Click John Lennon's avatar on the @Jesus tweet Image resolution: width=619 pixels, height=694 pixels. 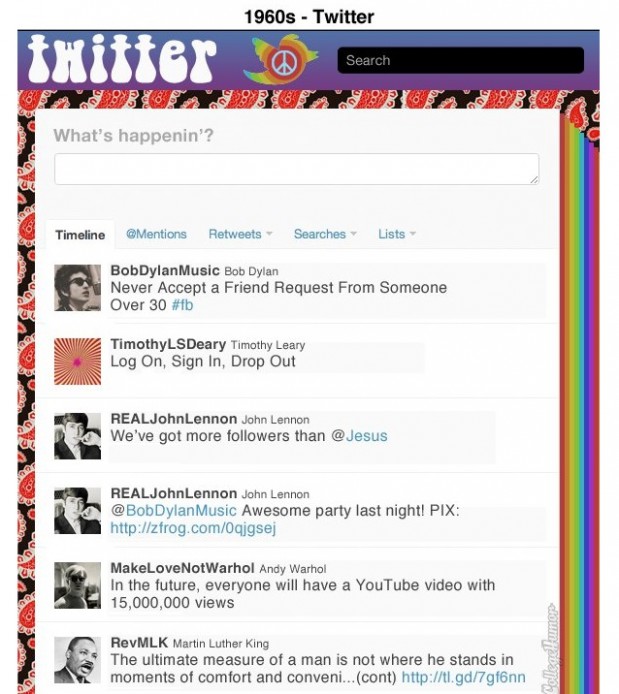coord(77,436)
